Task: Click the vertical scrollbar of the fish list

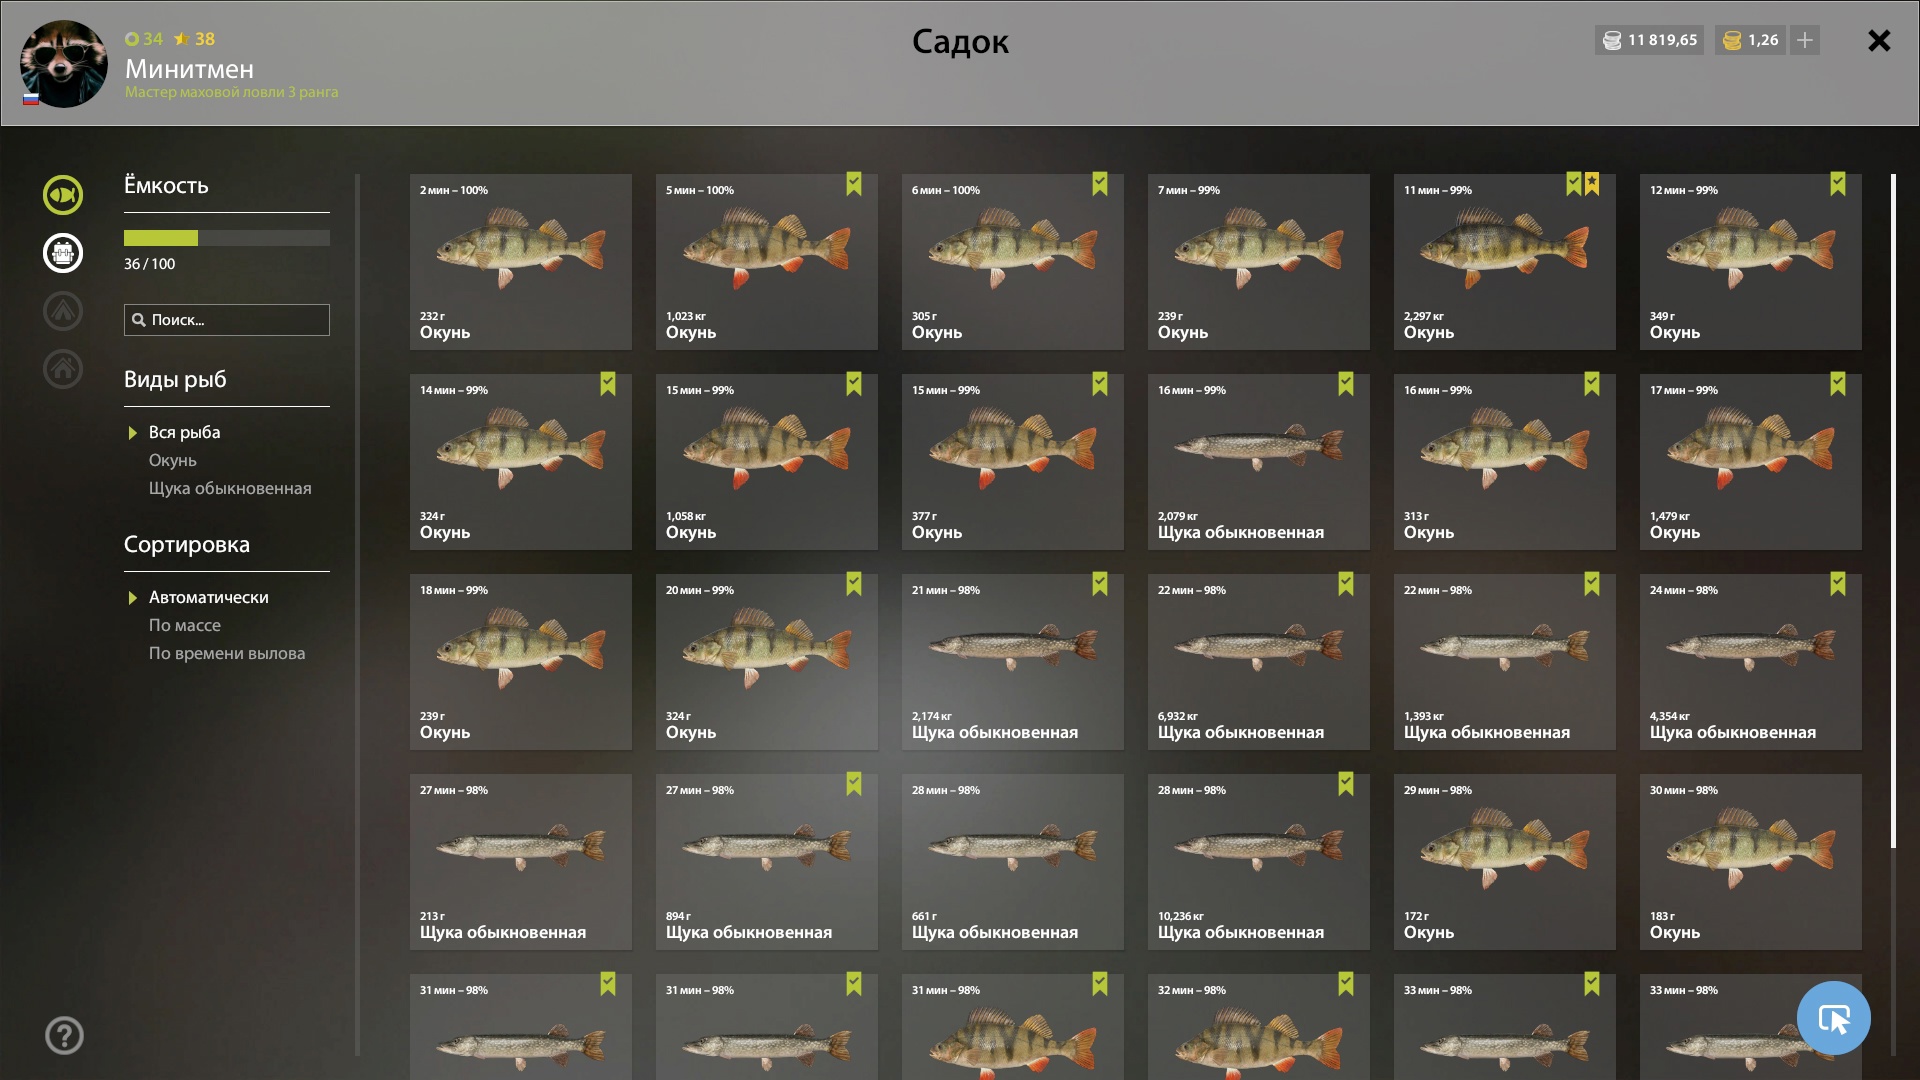Action: 1893,511
